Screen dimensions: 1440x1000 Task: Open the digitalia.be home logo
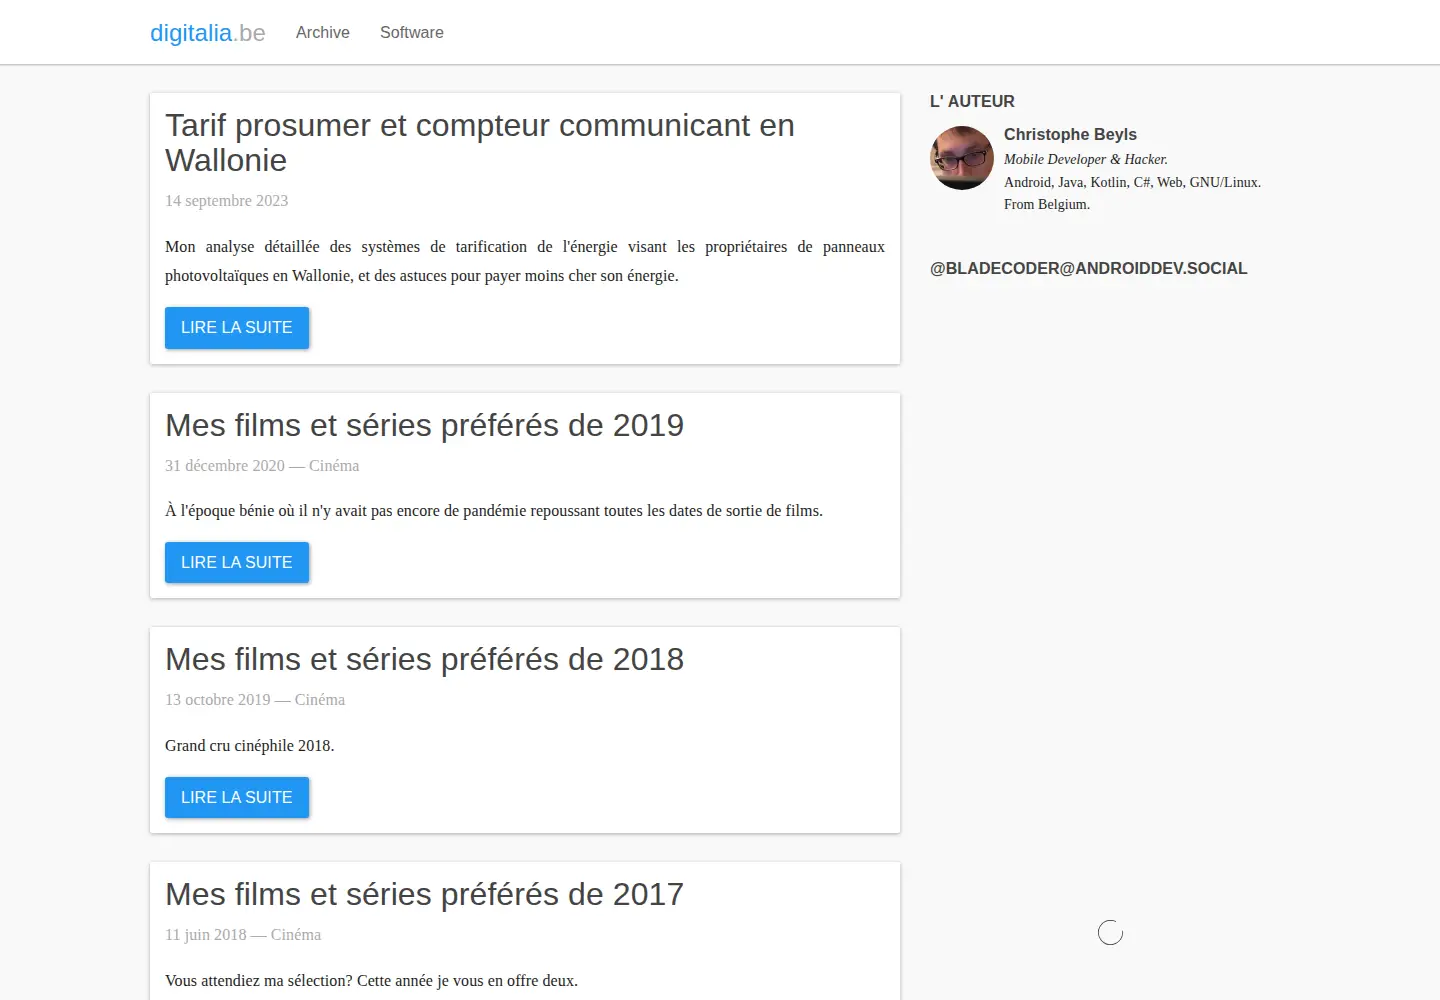pos(207,33)
